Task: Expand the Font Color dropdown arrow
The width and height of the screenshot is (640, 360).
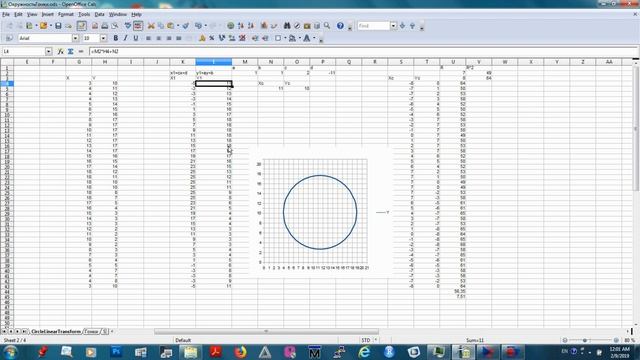Action: [x=314, y=38]
